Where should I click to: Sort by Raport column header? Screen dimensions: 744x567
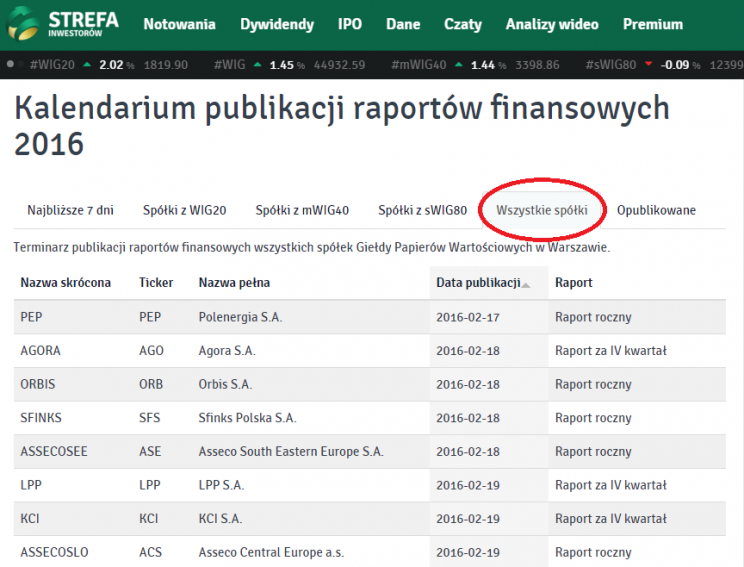coord(574,283)
